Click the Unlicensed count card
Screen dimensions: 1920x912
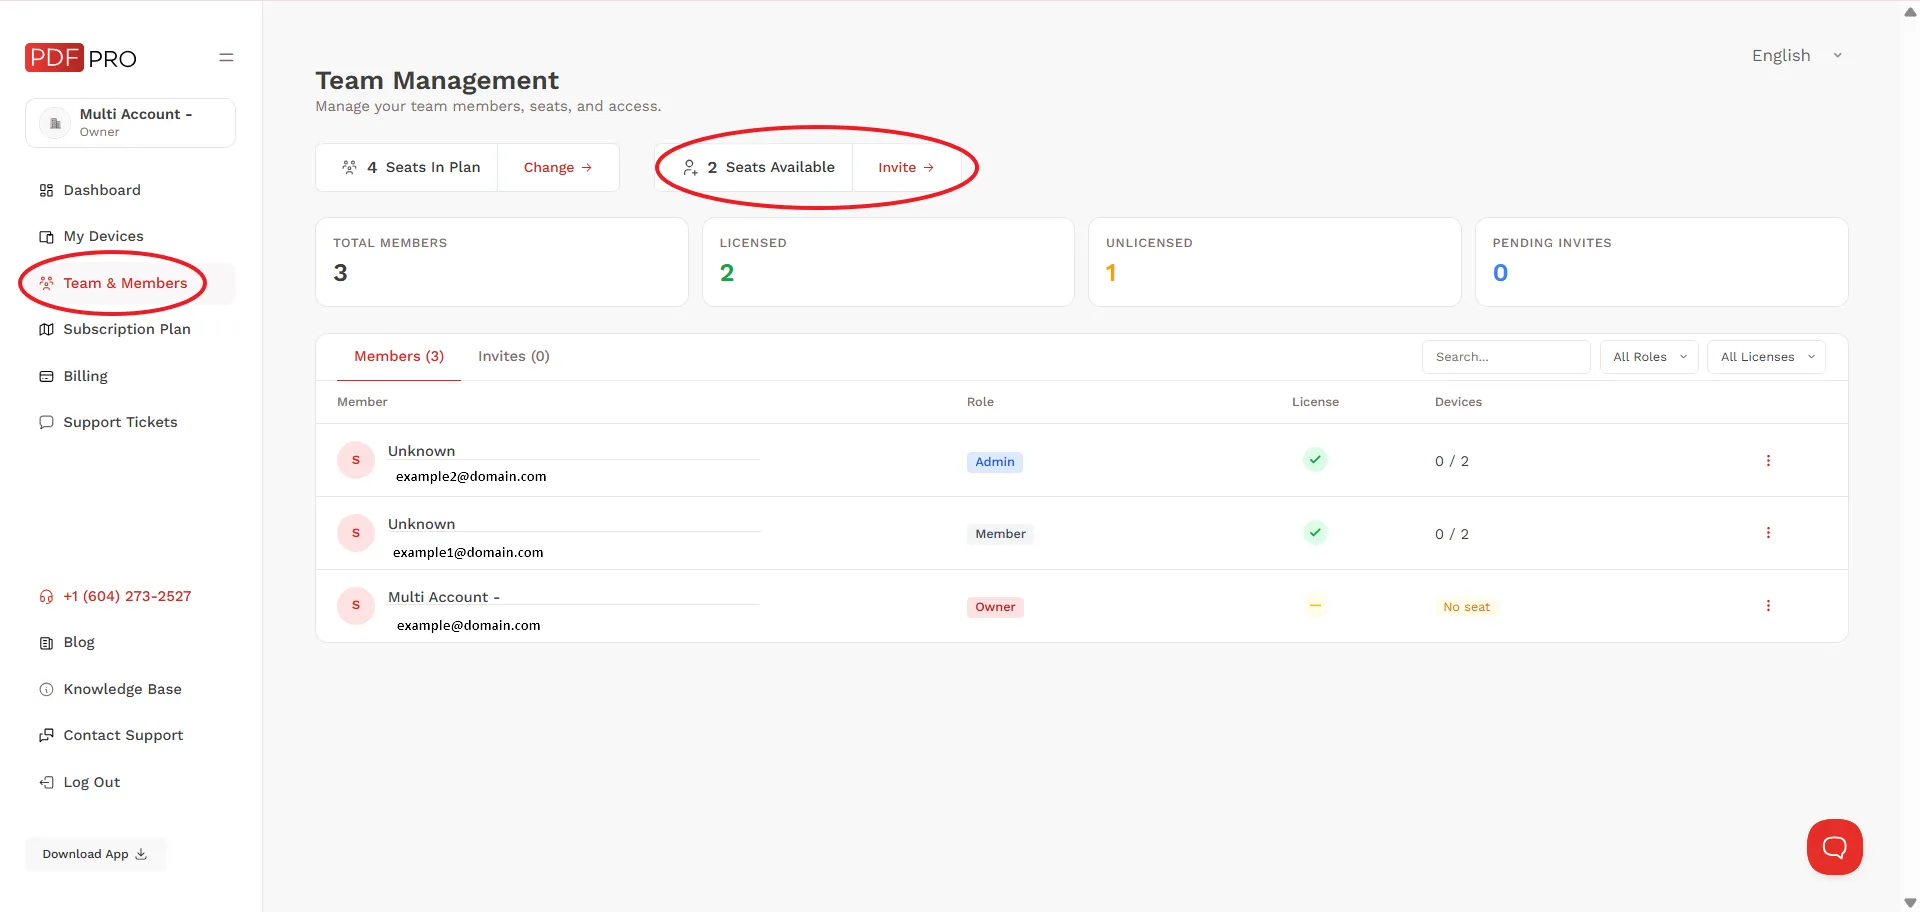pyautogui.click(x=1275, y=262)
